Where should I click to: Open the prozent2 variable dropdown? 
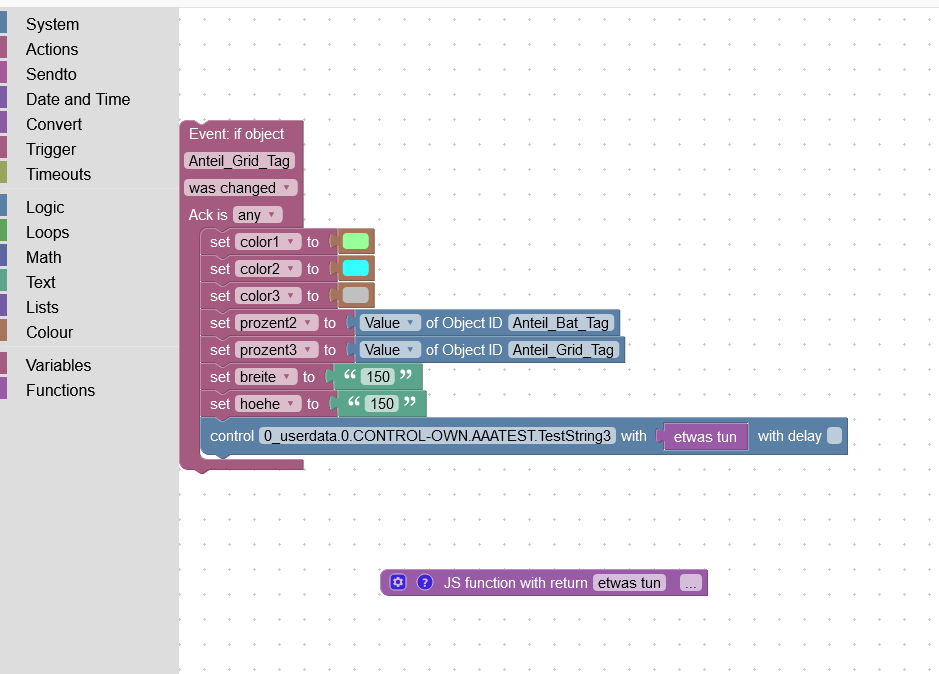276,323
